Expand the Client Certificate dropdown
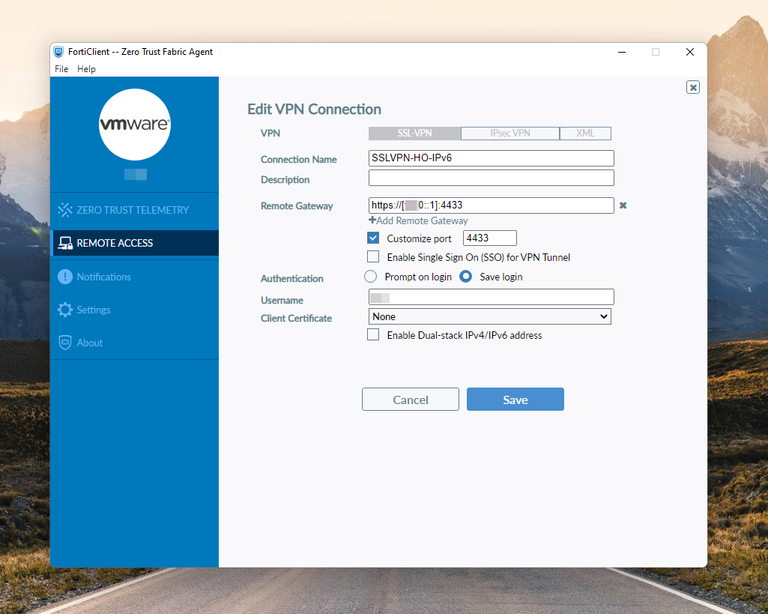 [x=489, y=316]
